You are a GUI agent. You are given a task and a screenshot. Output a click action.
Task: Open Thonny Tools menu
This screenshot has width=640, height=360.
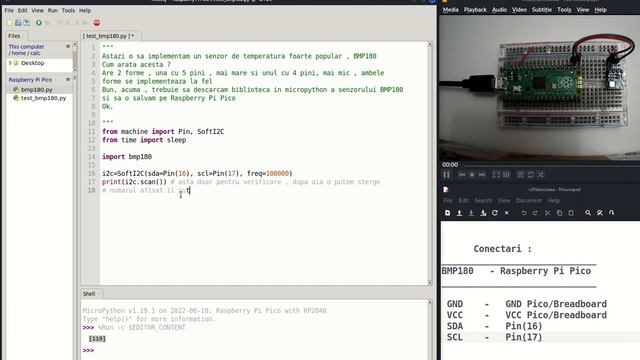[68, 10]
